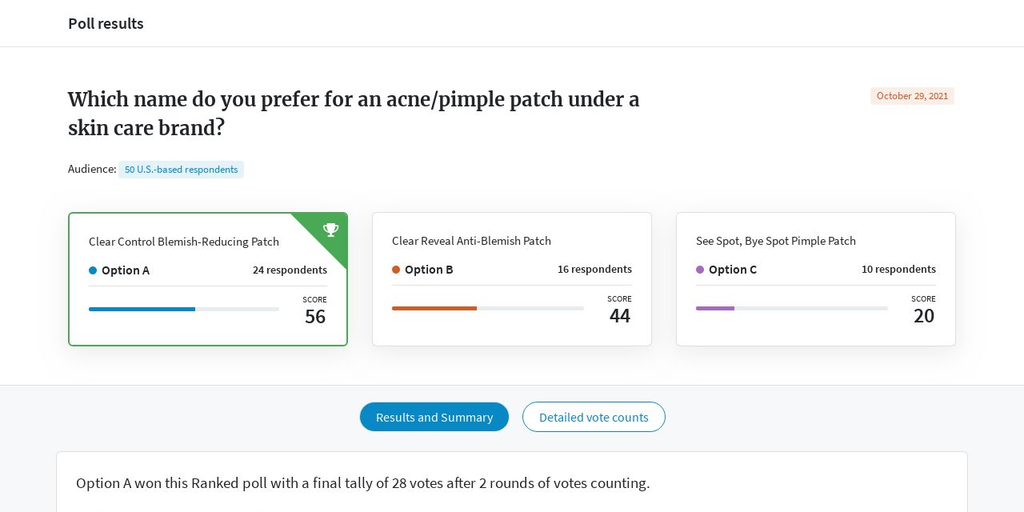Click the 10 respondents label on Option C

pyautogui.click(x=899, y=269)
